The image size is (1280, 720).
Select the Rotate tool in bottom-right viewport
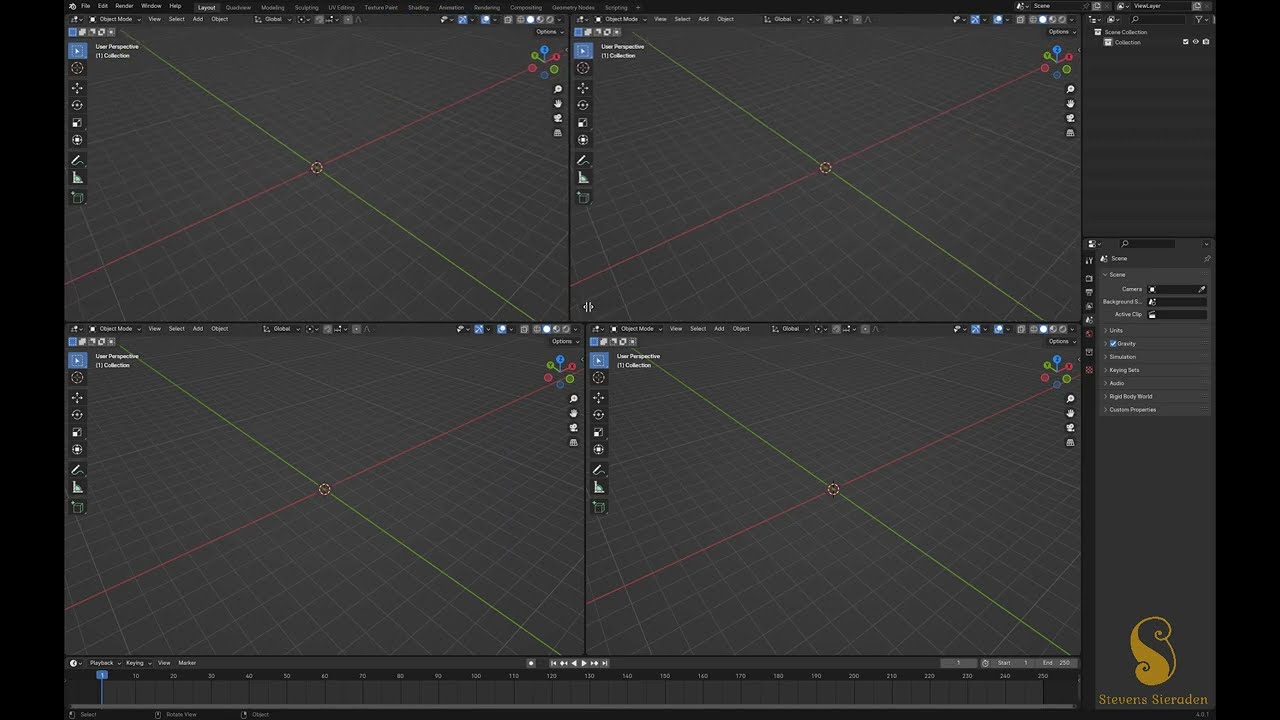click(599, 414)
